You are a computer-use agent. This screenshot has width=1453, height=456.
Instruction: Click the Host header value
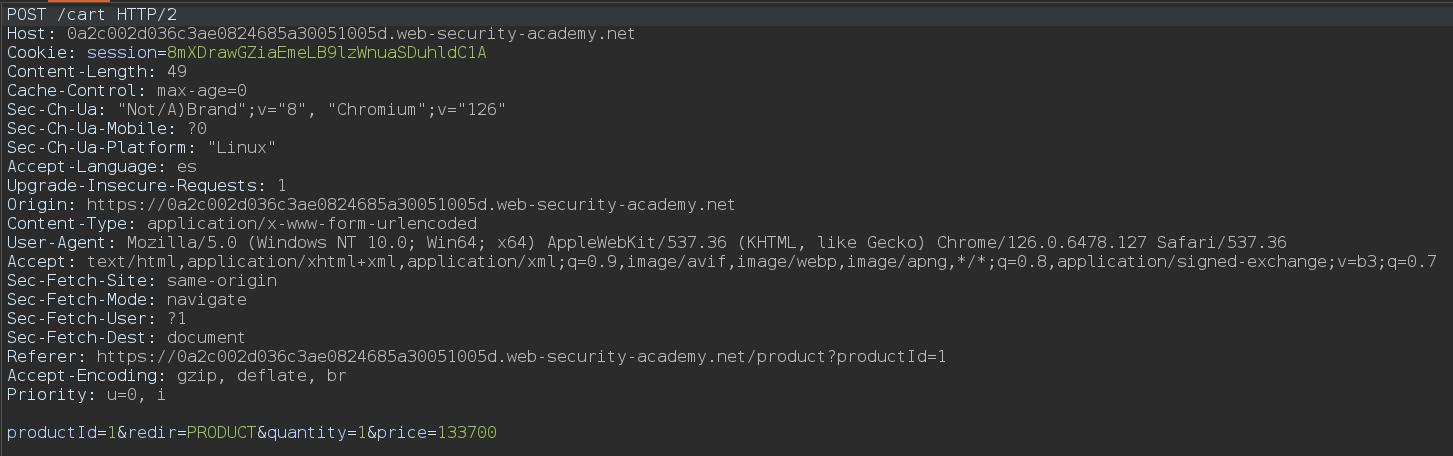tap(351, 33)
